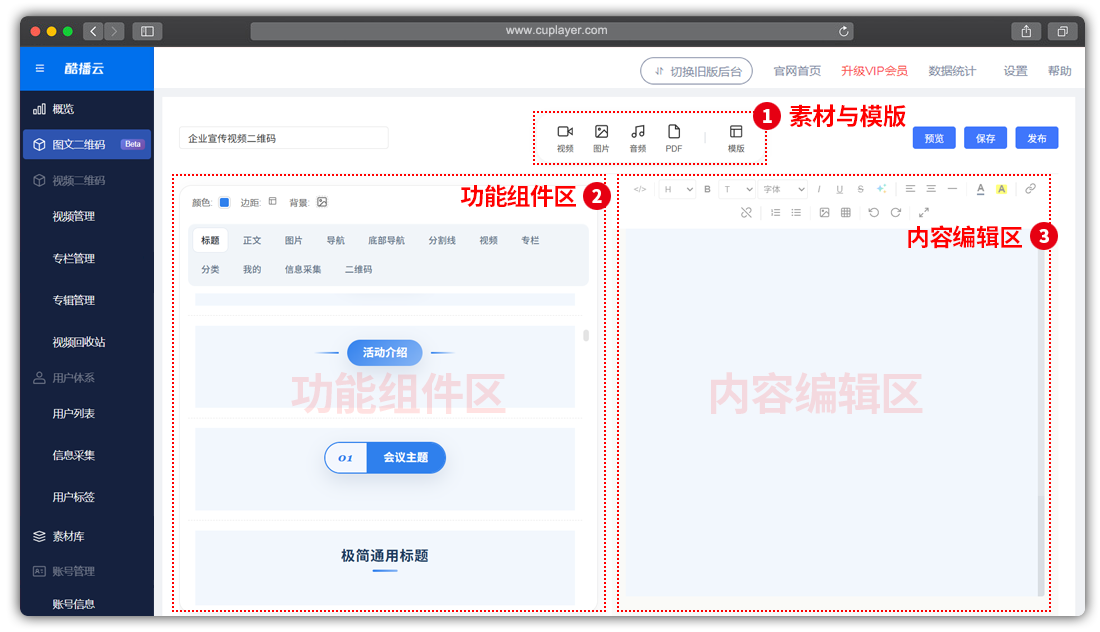
Task: Click the 图片 image material icon
Action: (x=601, y=138)
